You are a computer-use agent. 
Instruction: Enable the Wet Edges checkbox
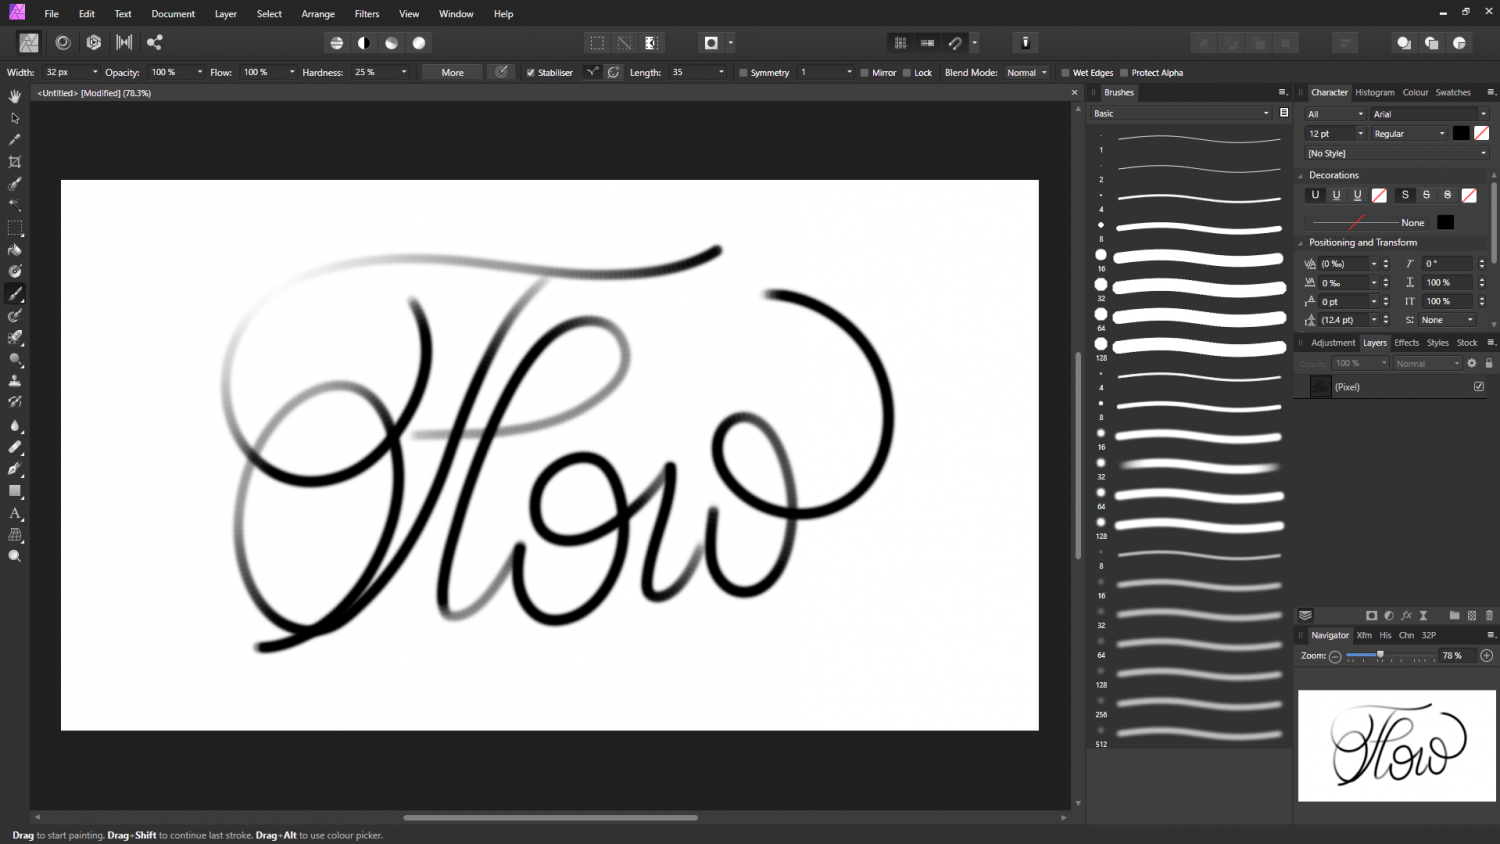(x=1065, y=73)
